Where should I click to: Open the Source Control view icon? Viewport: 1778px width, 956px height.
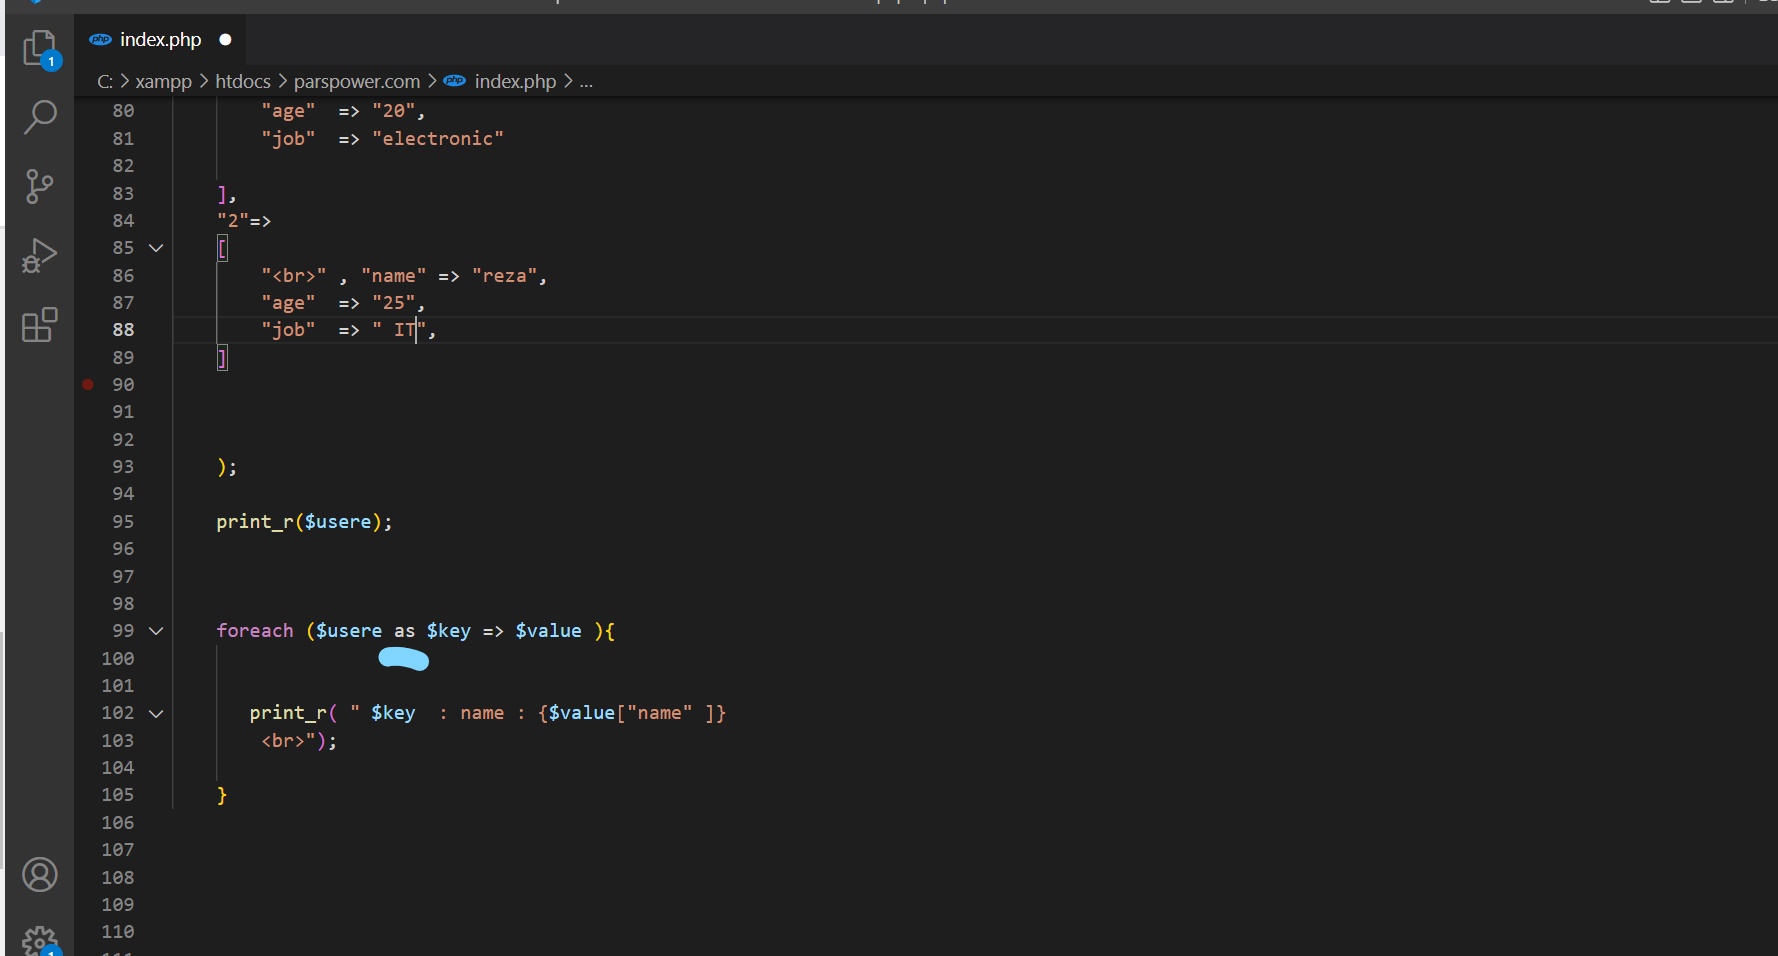click(x=40, y=186)
